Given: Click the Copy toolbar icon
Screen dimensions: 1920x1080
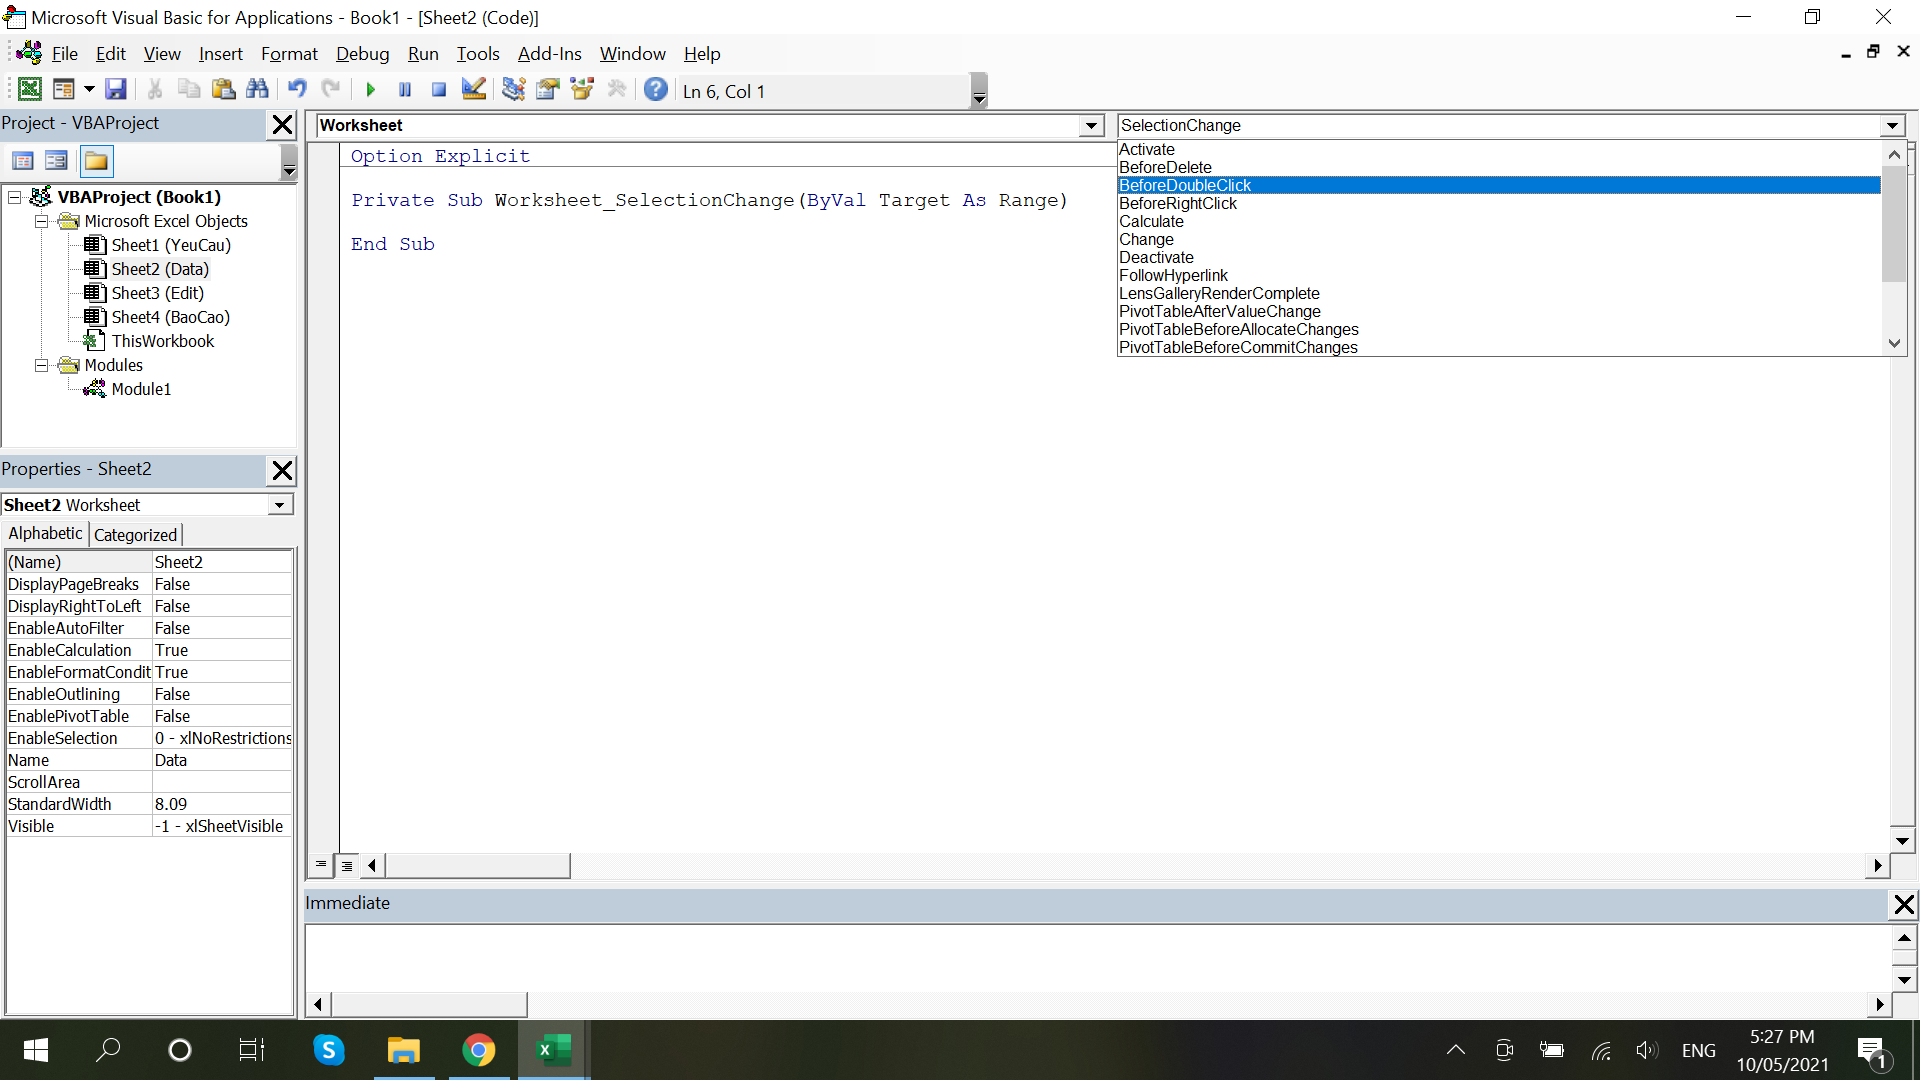Looking at the screenshot, I should (x=189, y=90).
